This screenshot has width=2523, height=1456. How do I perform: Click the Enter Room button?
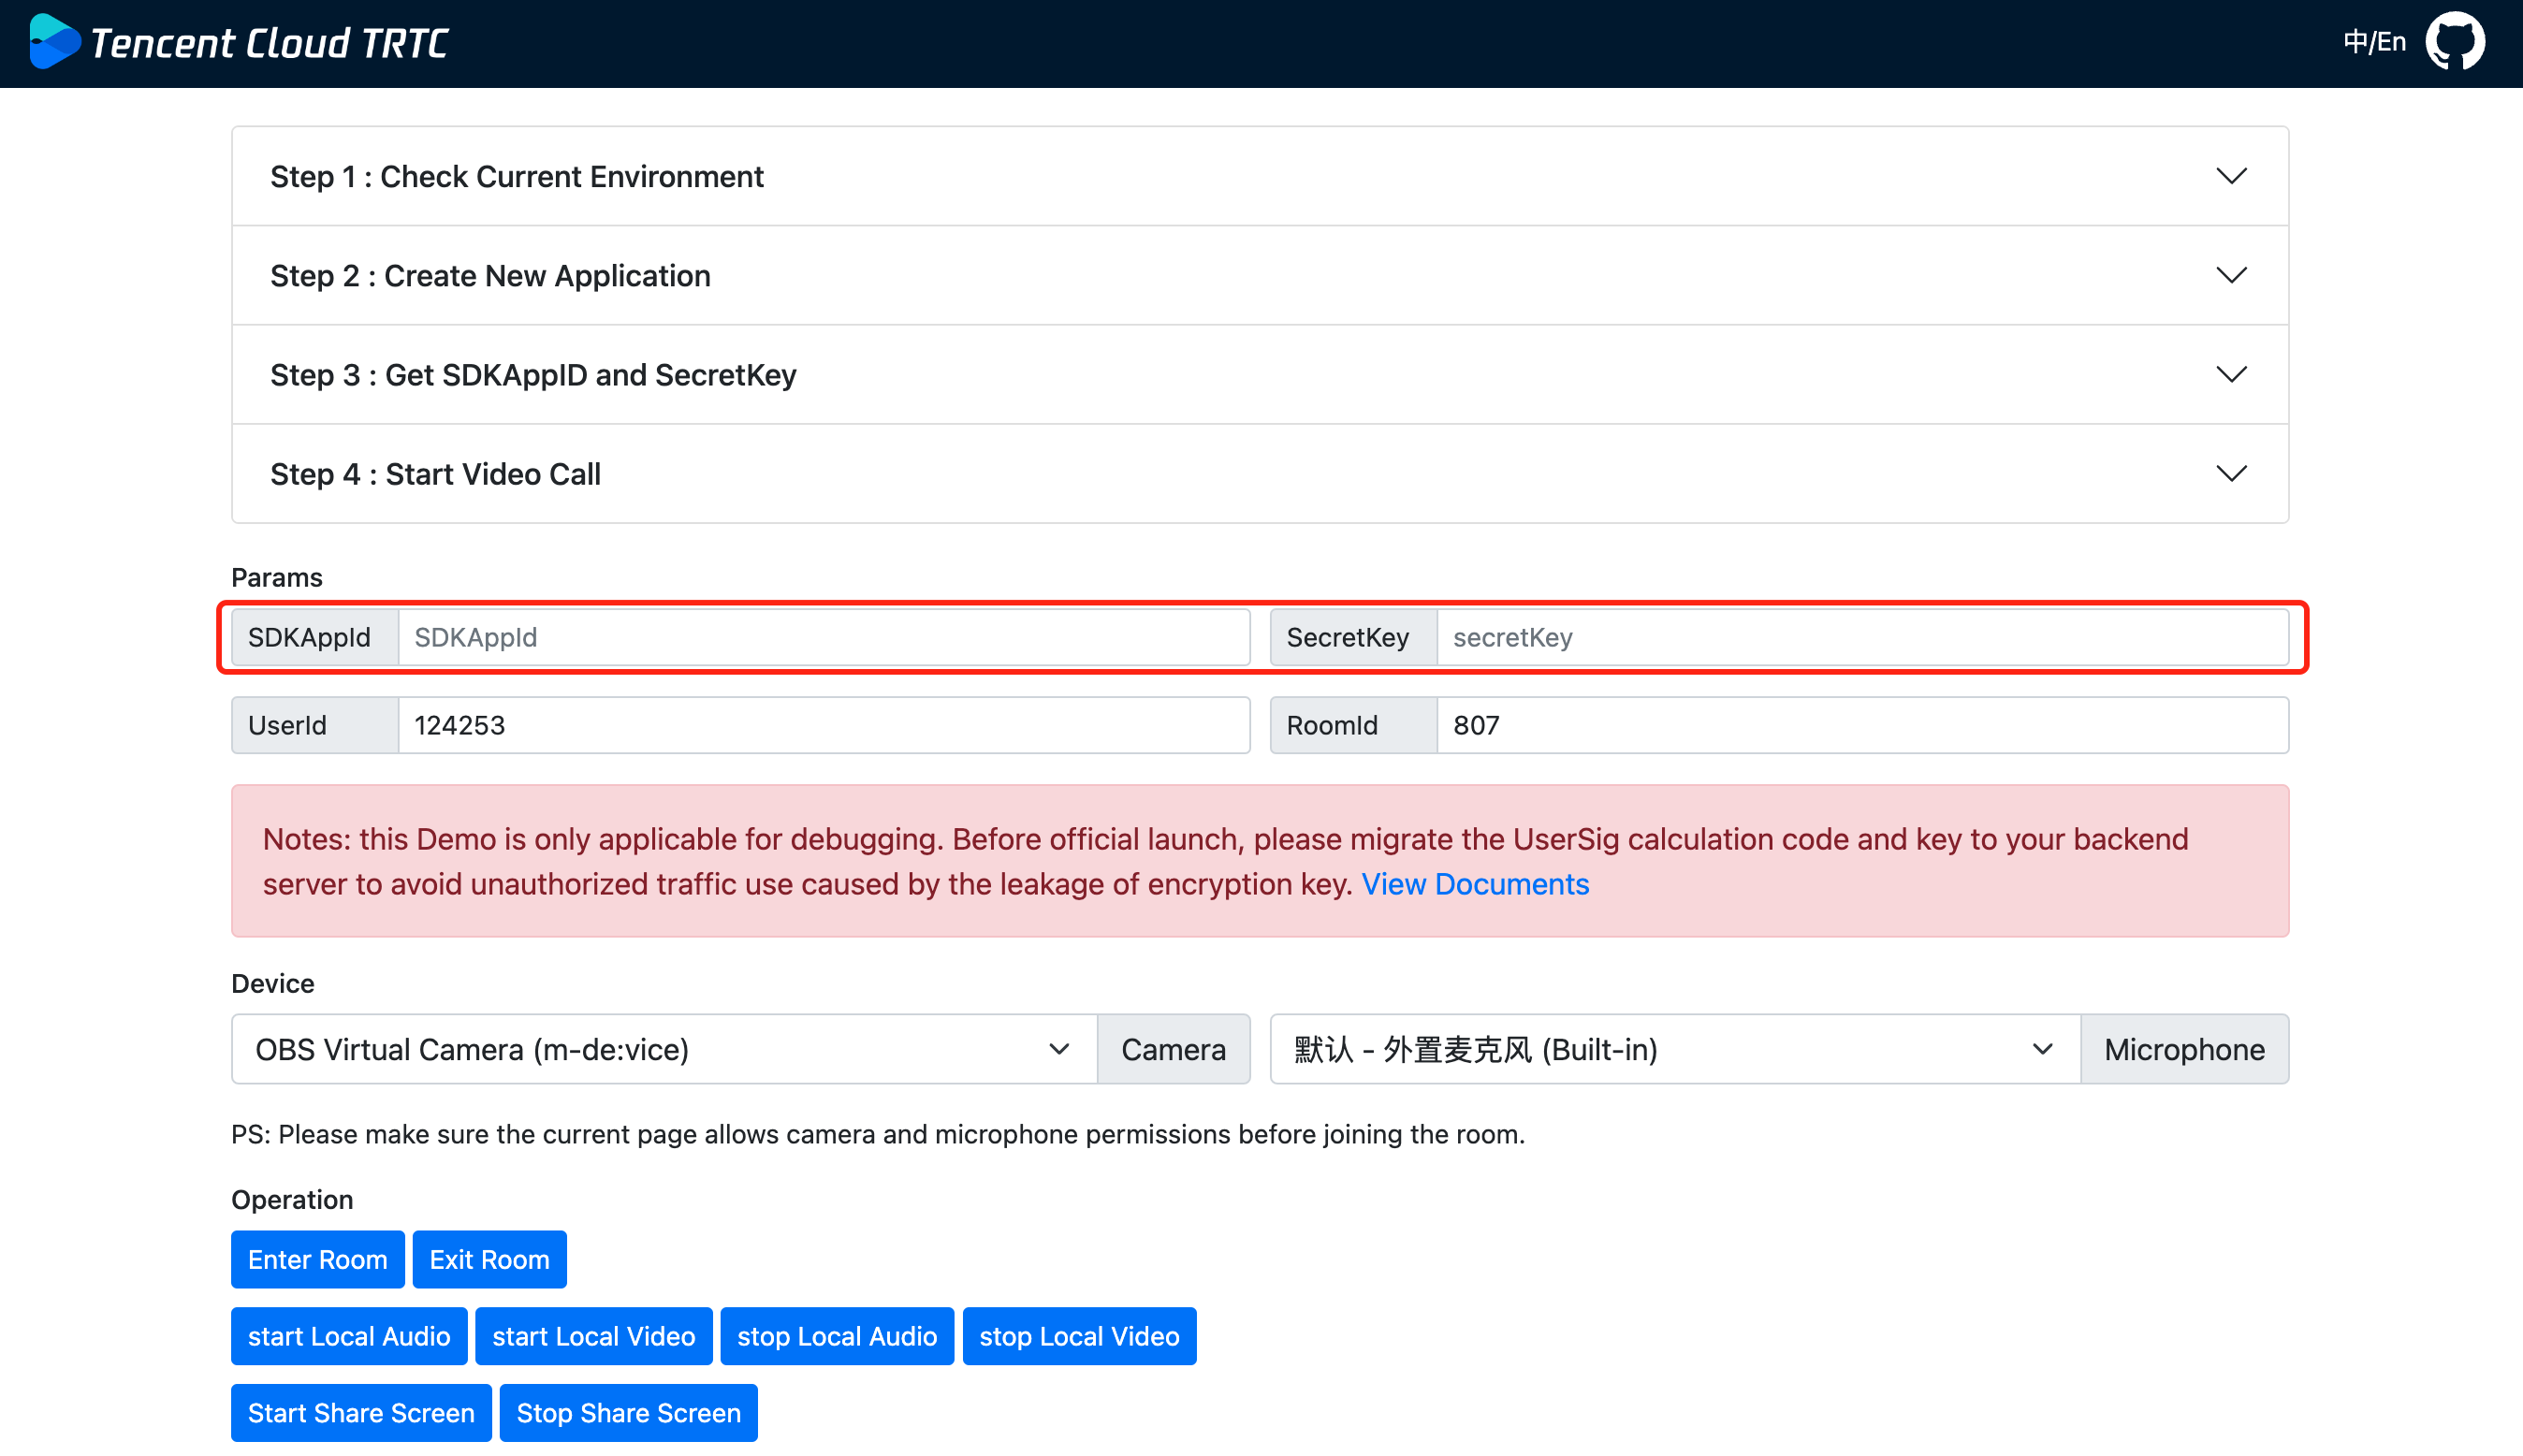(x=318, y=1259)
